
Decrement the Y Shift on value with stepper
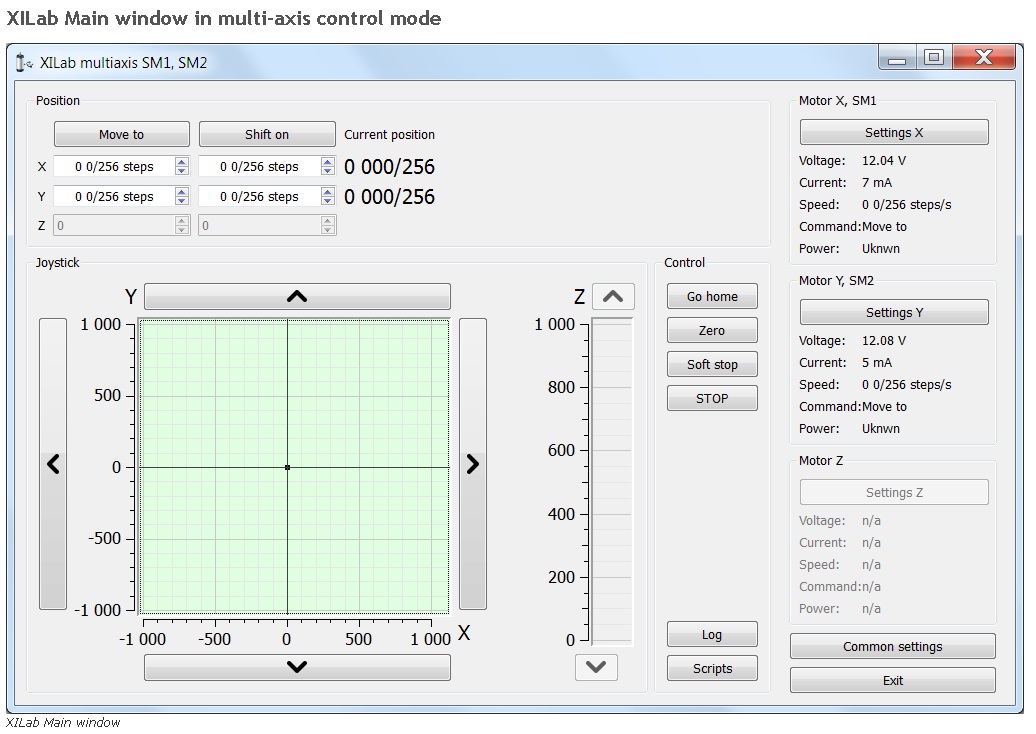pyautogui.click(x=327, y=201)
